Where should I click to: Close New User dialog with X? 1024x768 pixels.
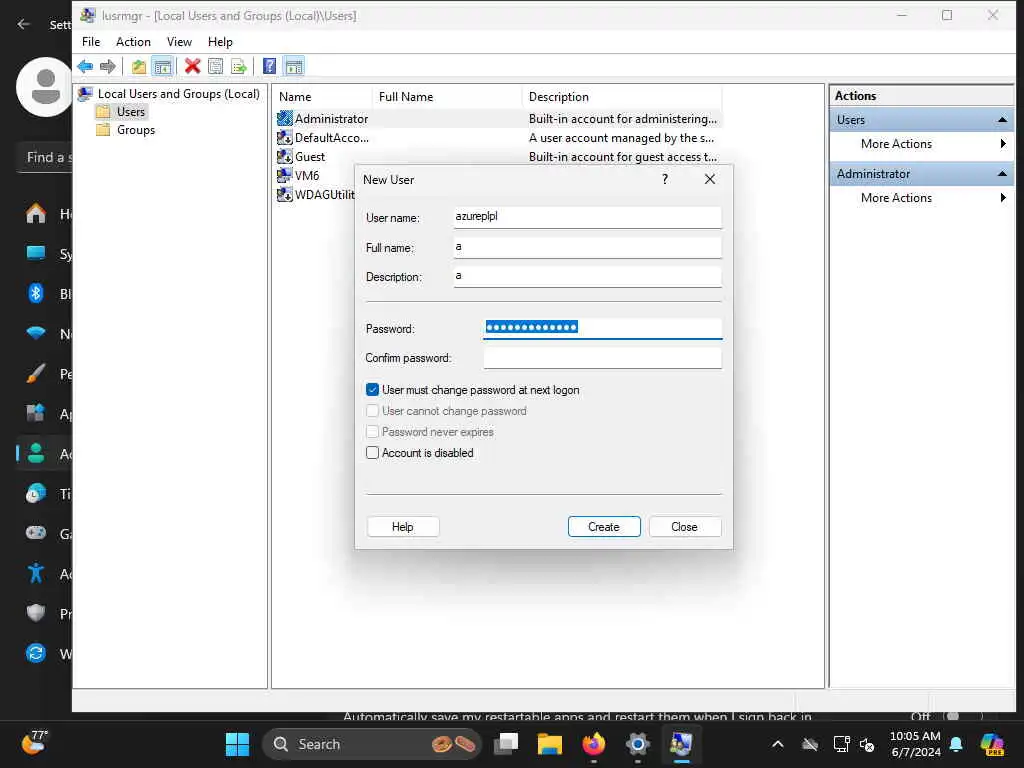click(x=710, y=179)
